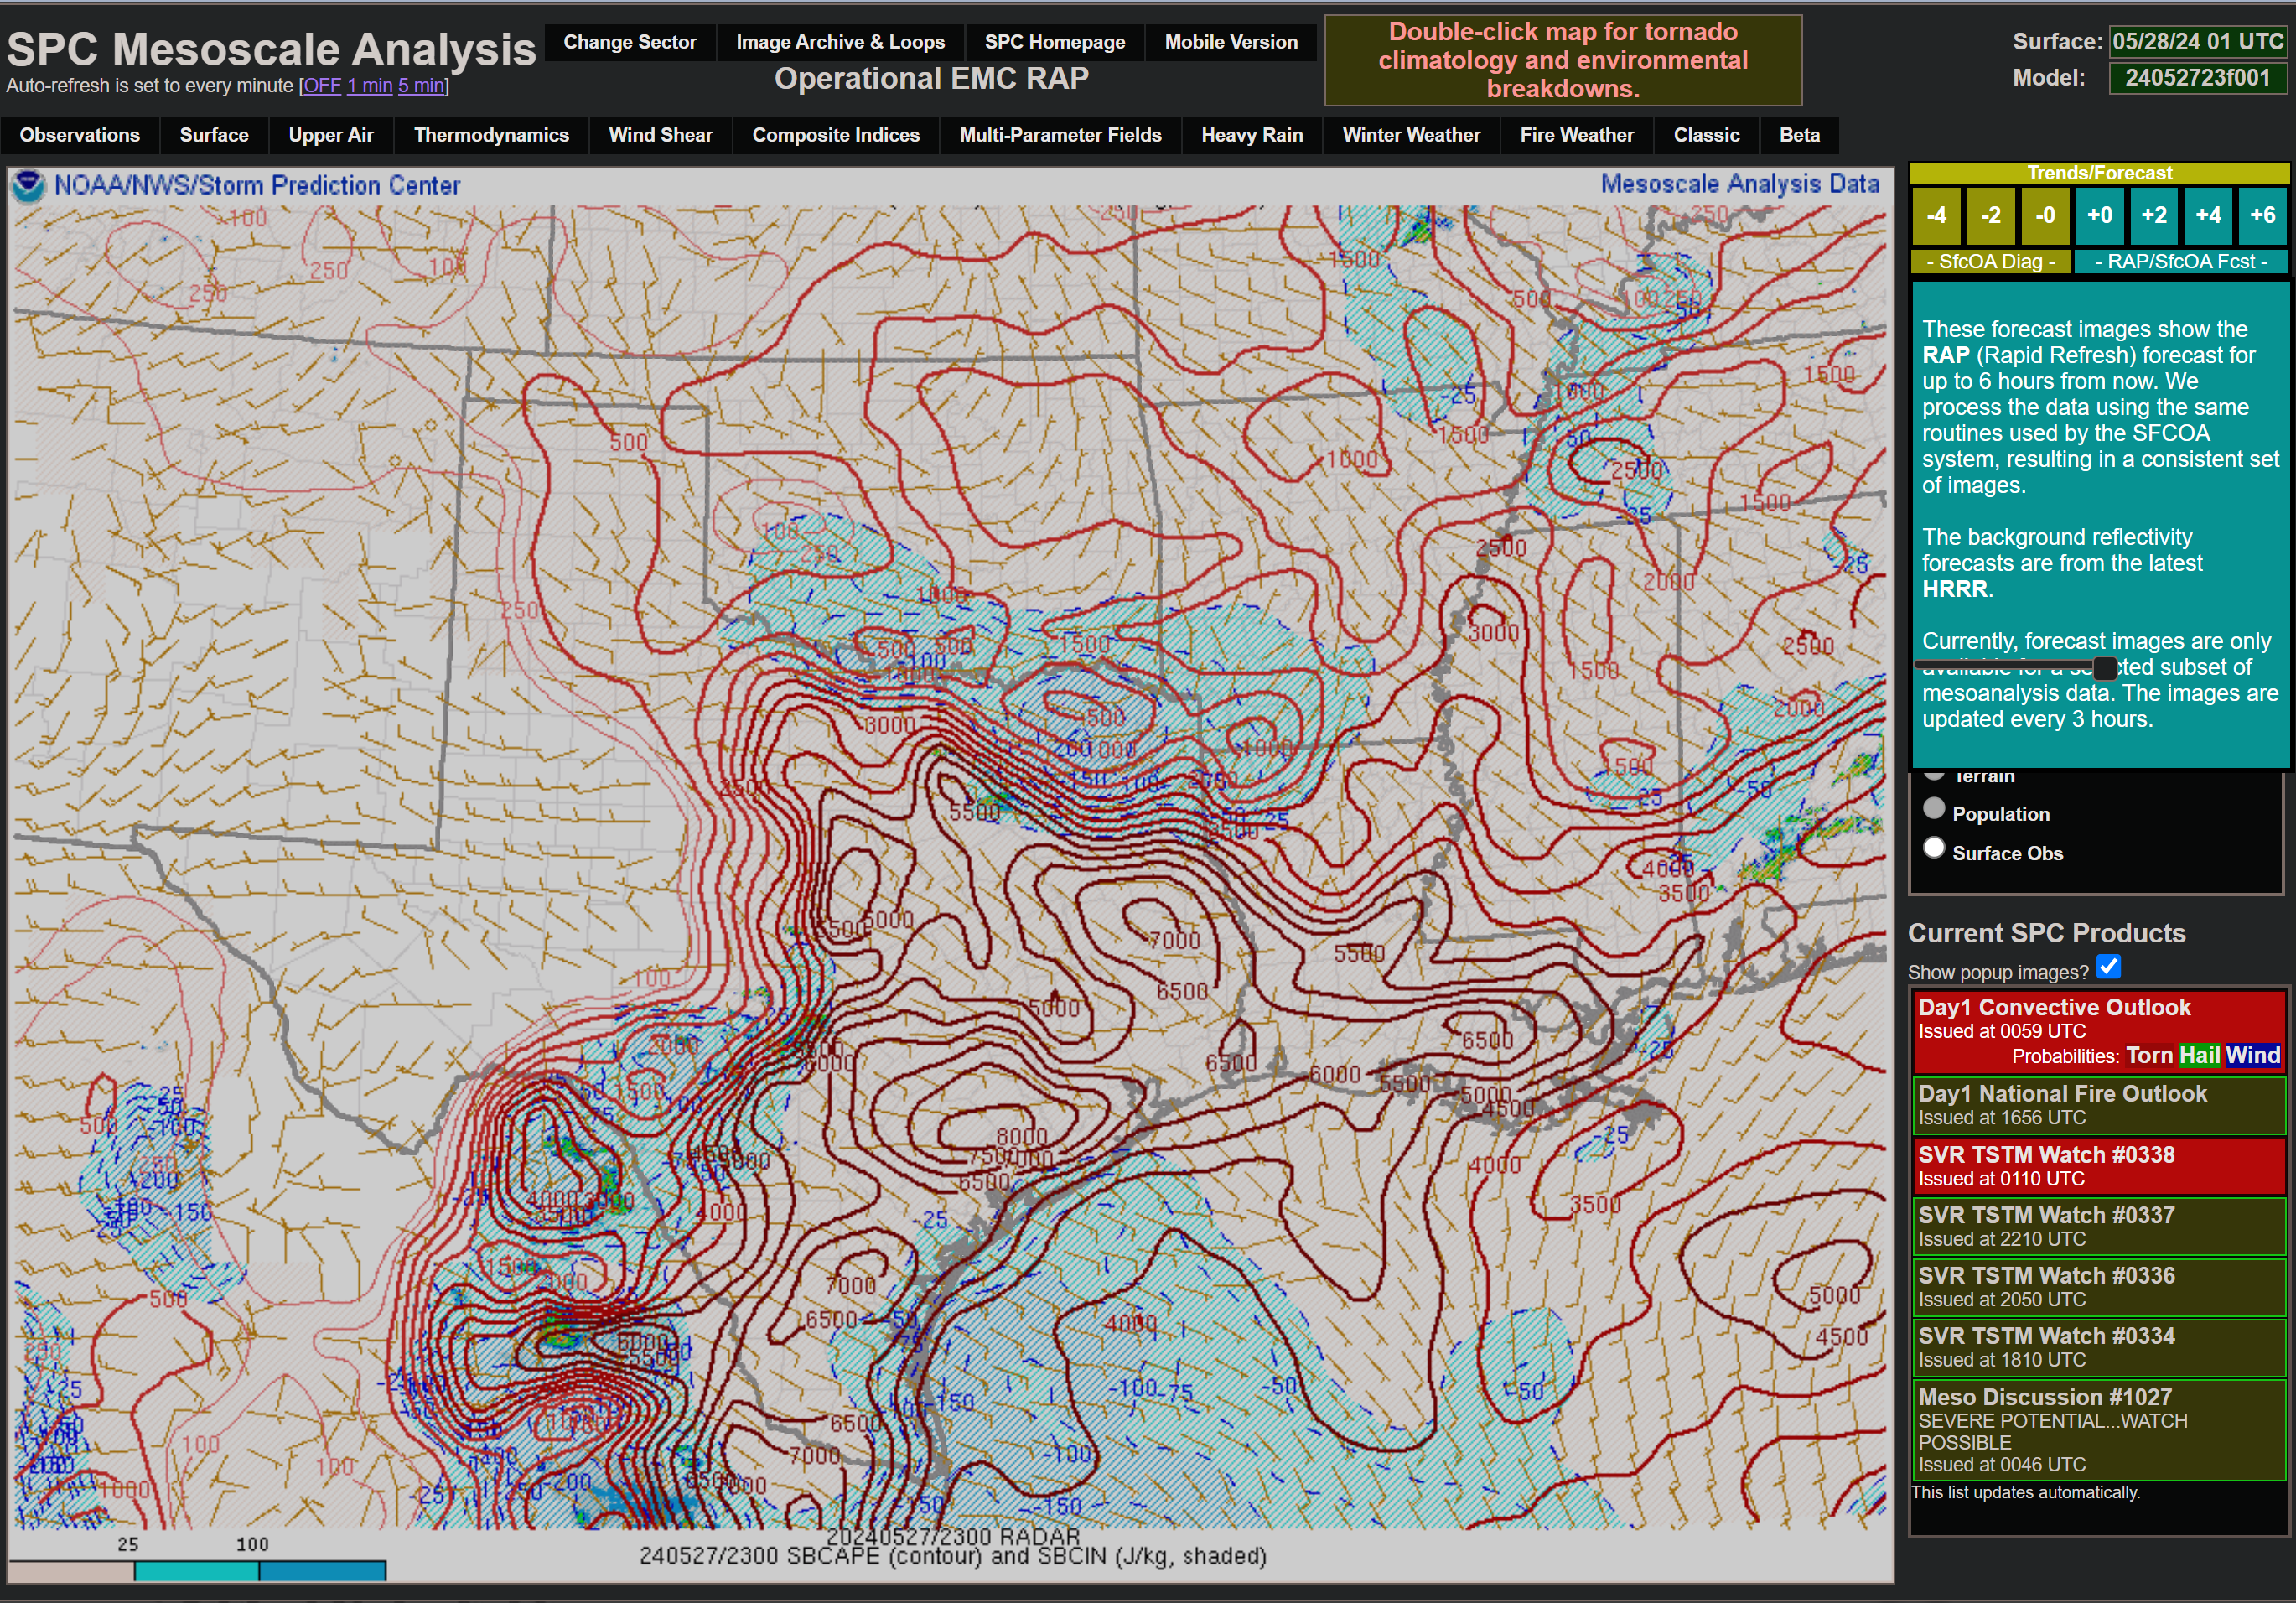Select the Population radio button

[x=1934, y=808]
